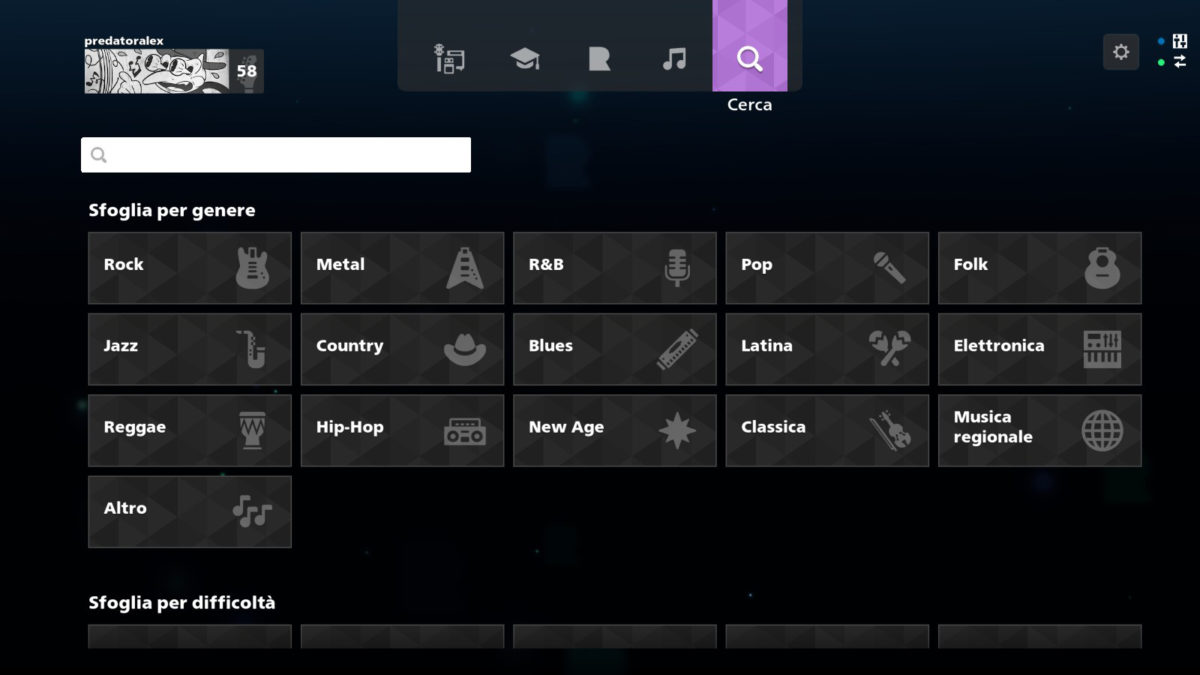Go to the R logo home tab
The height and width of the screenshot is (675, 1200).
tap(599, 59)
